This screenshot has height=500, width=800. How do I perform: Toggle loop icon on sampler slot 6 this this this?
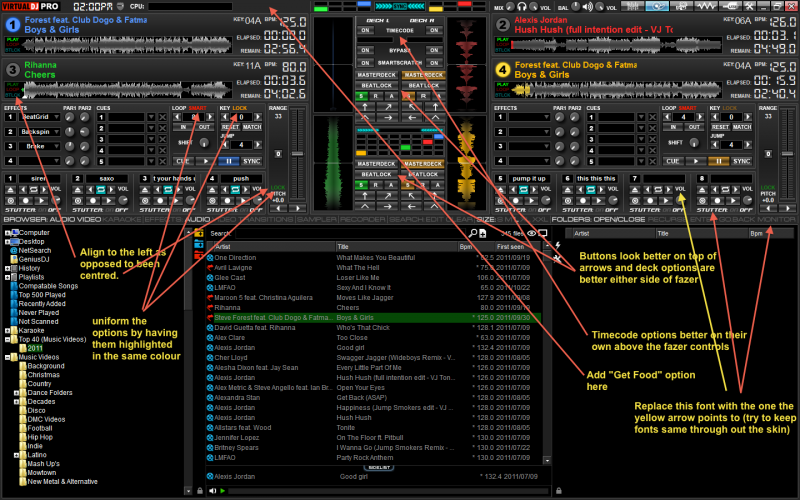click(x=590, y=190)
